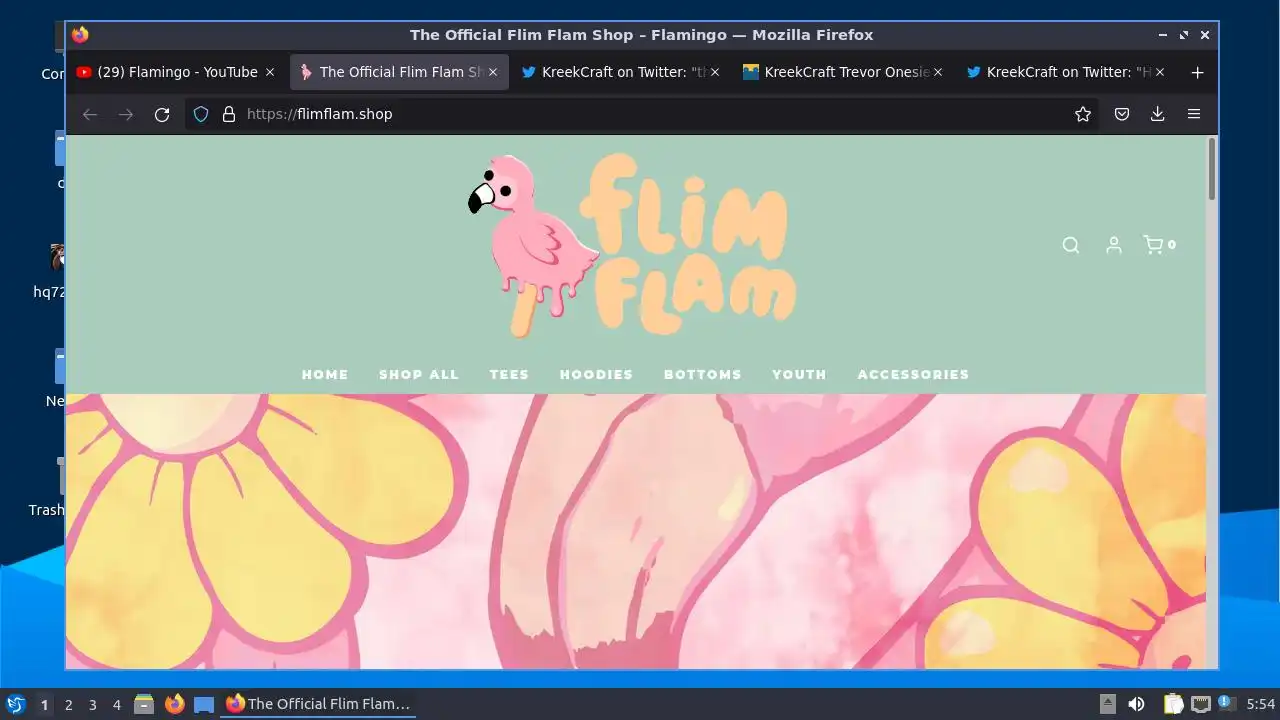Click the 5:54 taskbar clock
1280x720 pixels.
click(x=1261, y=704)
